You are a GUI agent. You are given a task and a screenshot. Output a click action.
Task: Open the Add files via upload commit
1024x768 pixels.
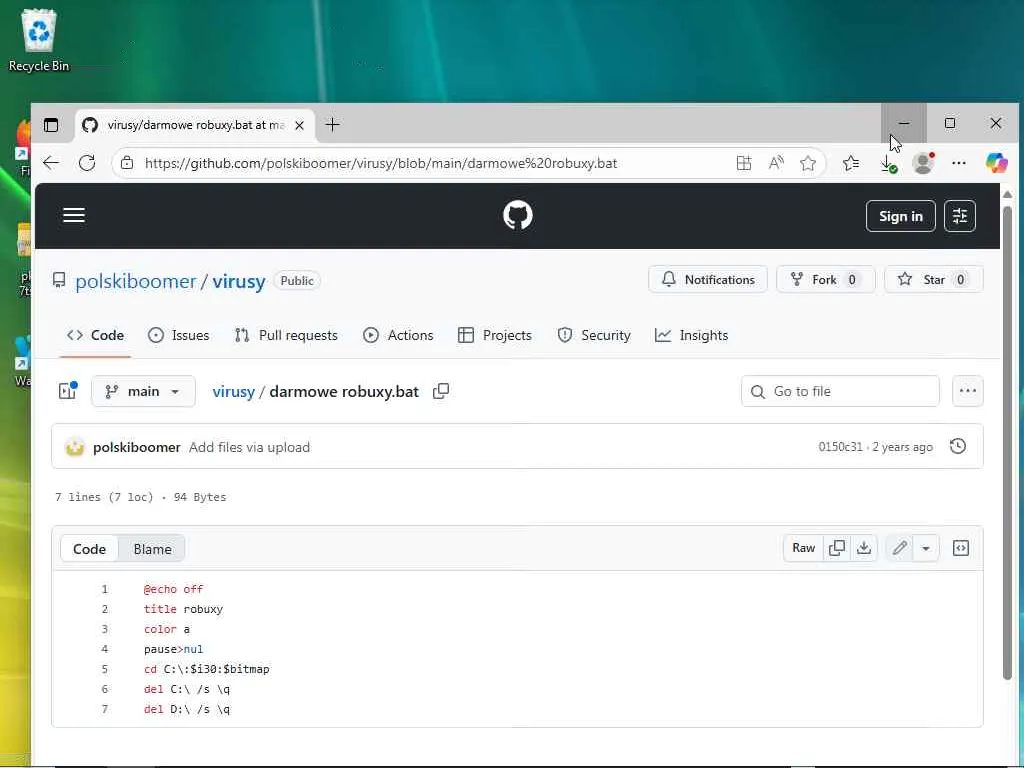249,447
